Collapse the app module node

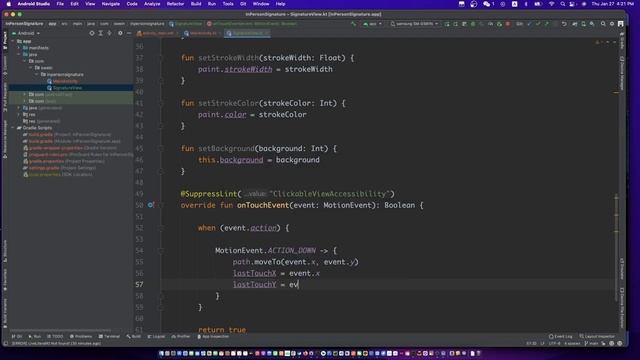13,41
